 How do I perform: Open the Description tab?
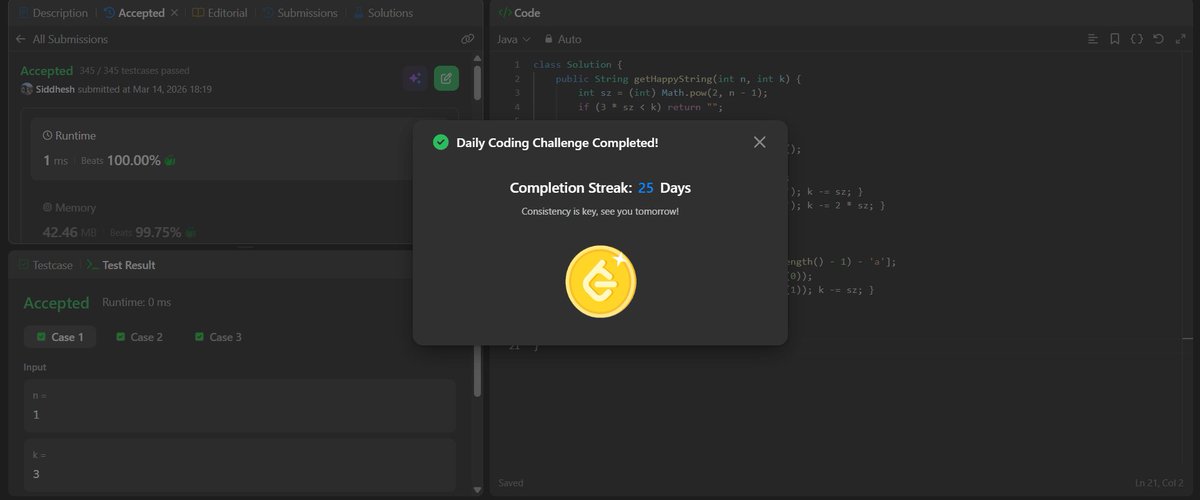coord(52,13)
